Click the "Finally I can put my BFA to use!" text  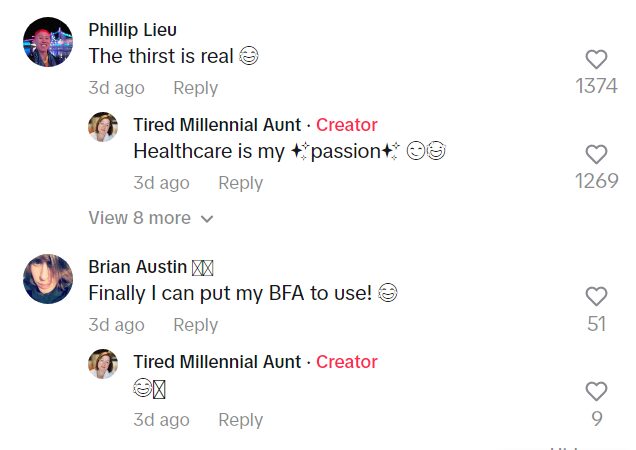[230, 294]
